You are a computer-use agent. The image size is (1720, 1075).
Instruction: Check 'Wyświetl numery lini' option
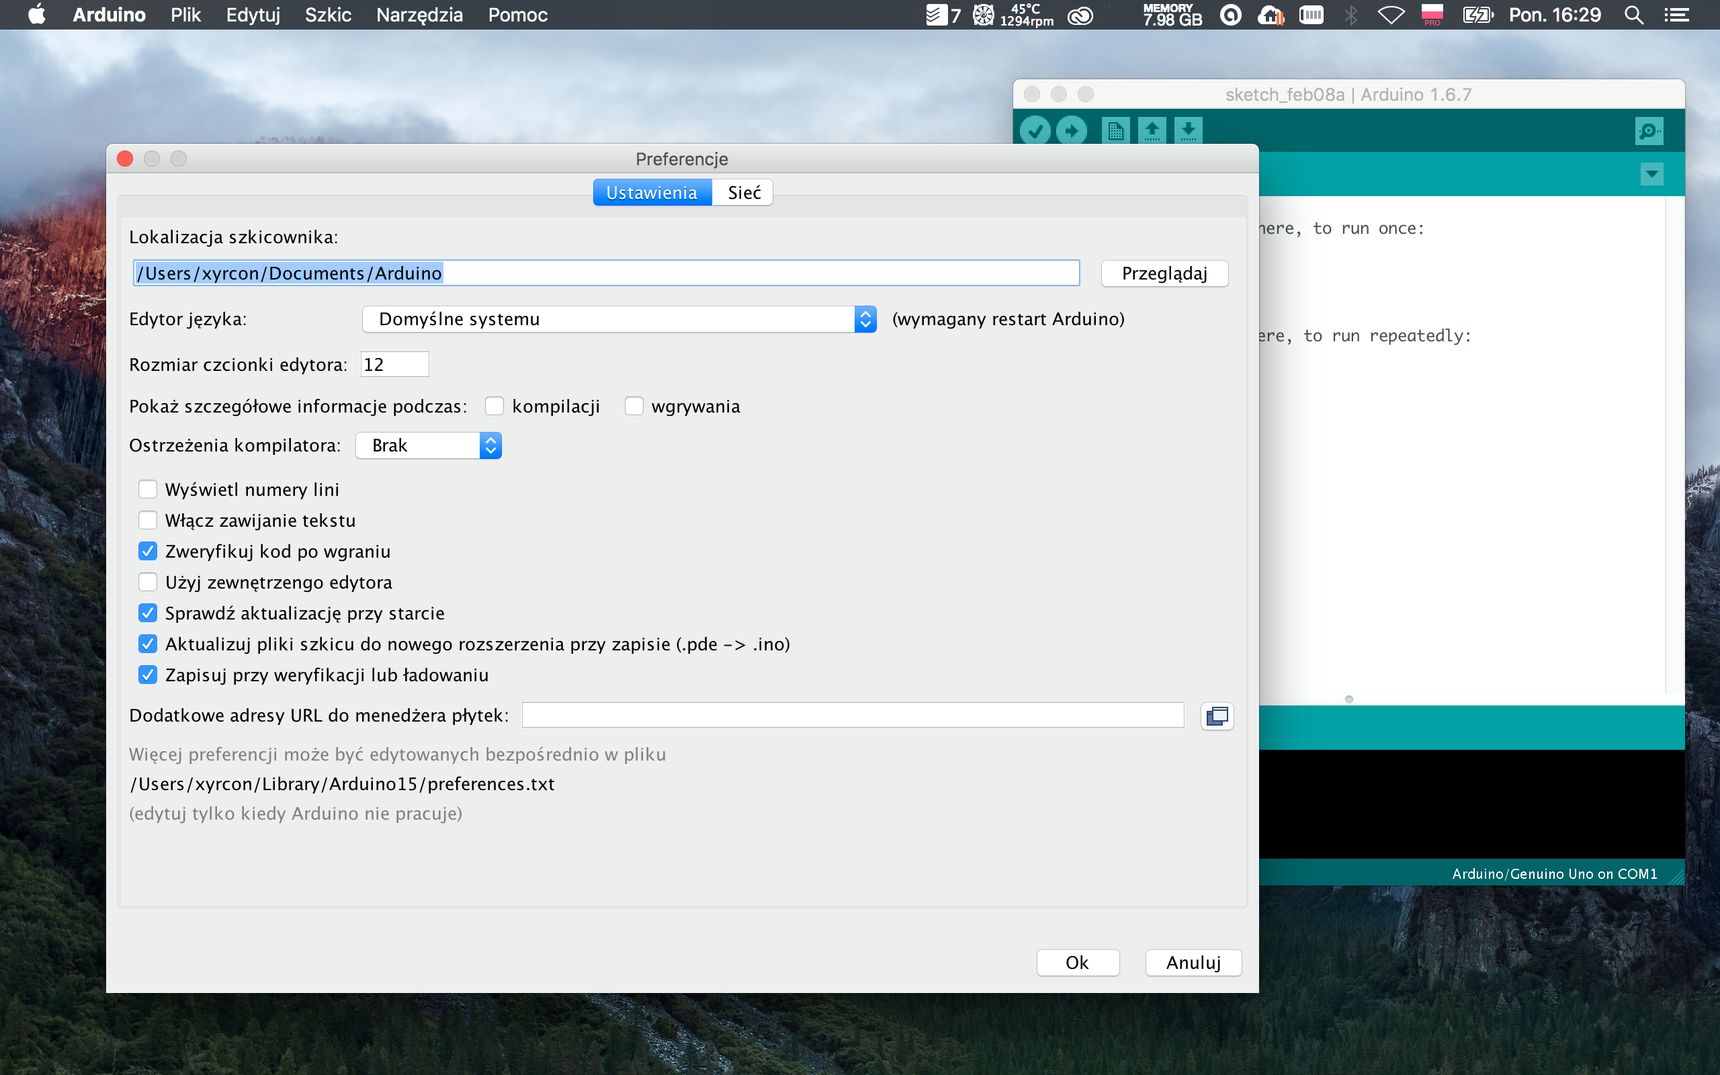[x=147, y=489]
